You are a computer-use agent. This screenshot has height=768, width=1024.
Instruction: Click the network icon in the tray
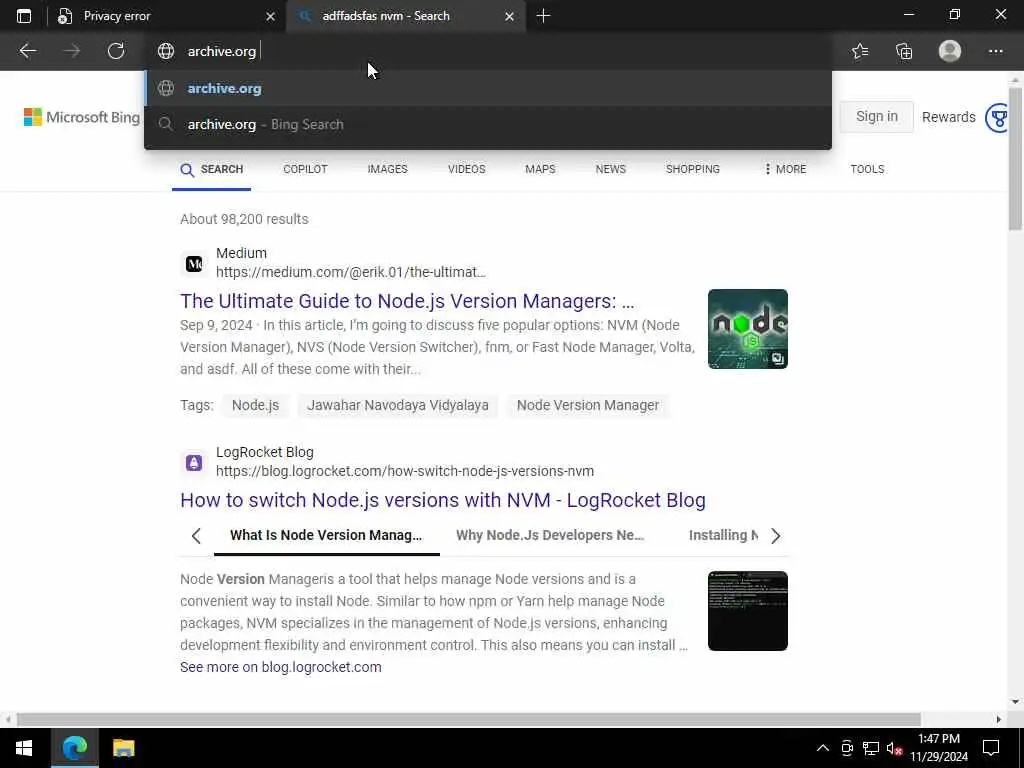871,748
